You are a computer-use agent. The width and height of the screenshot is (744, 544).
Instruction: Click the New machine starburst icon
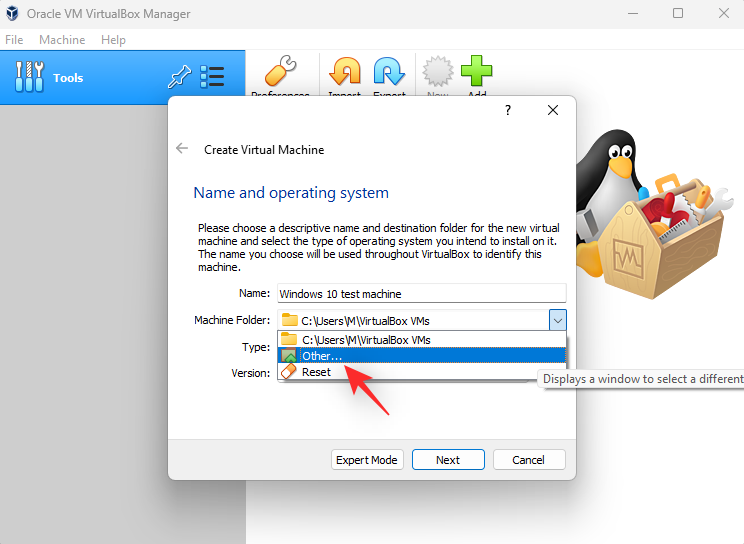(437, 71)
